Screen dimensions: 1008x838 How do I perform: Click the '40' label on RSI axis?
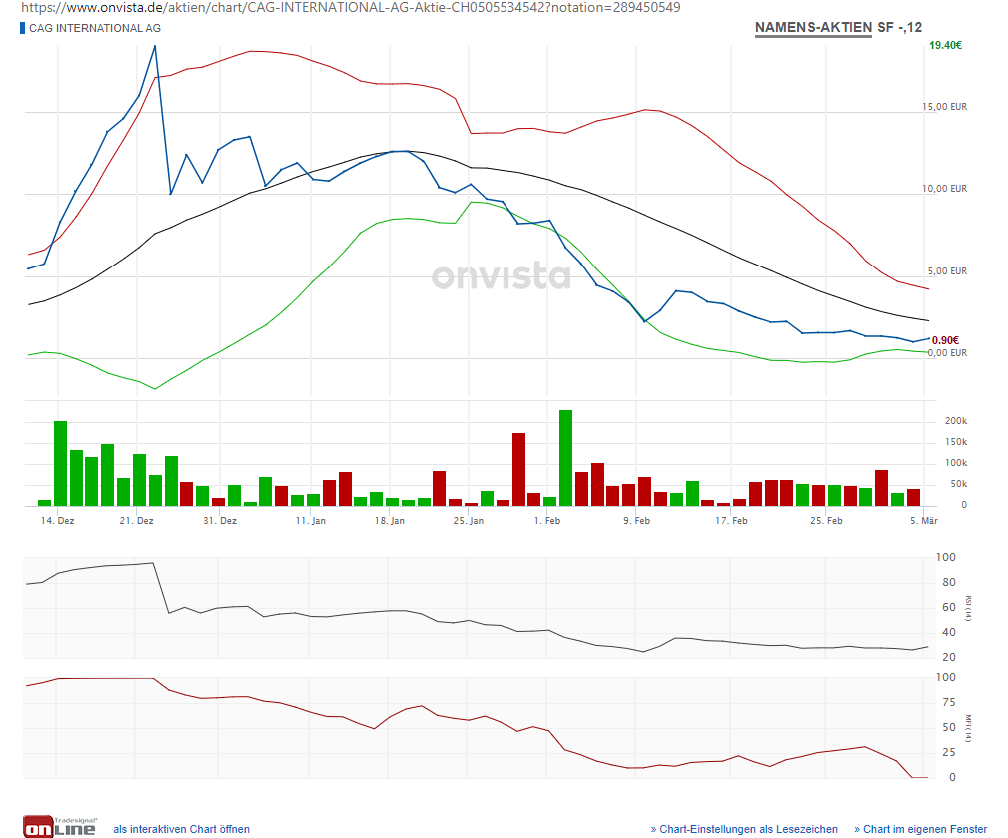point(949,632)
